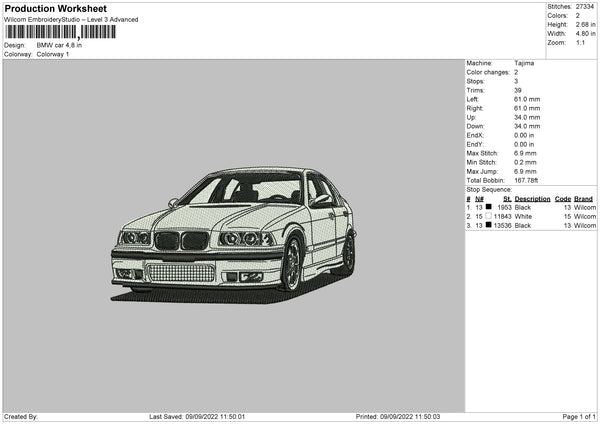
Task: Click the design name BMW car 4,8 in
Action: click(59, 45)
